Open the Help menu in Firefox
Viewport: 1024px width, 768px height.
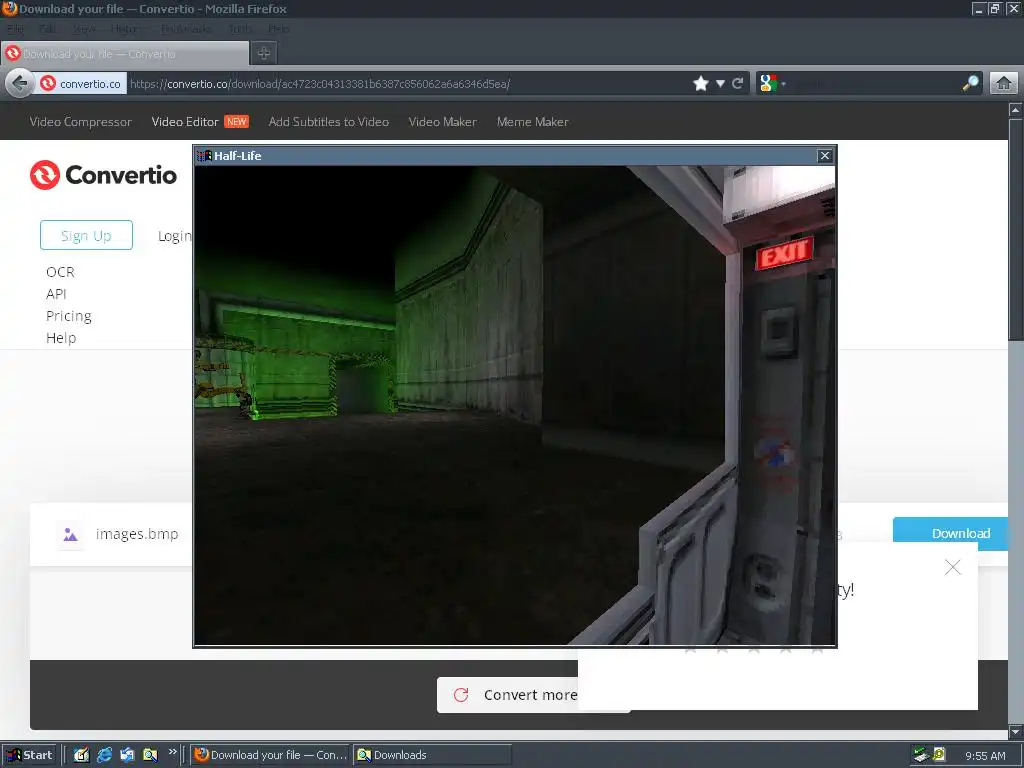(x=279, y=29)
